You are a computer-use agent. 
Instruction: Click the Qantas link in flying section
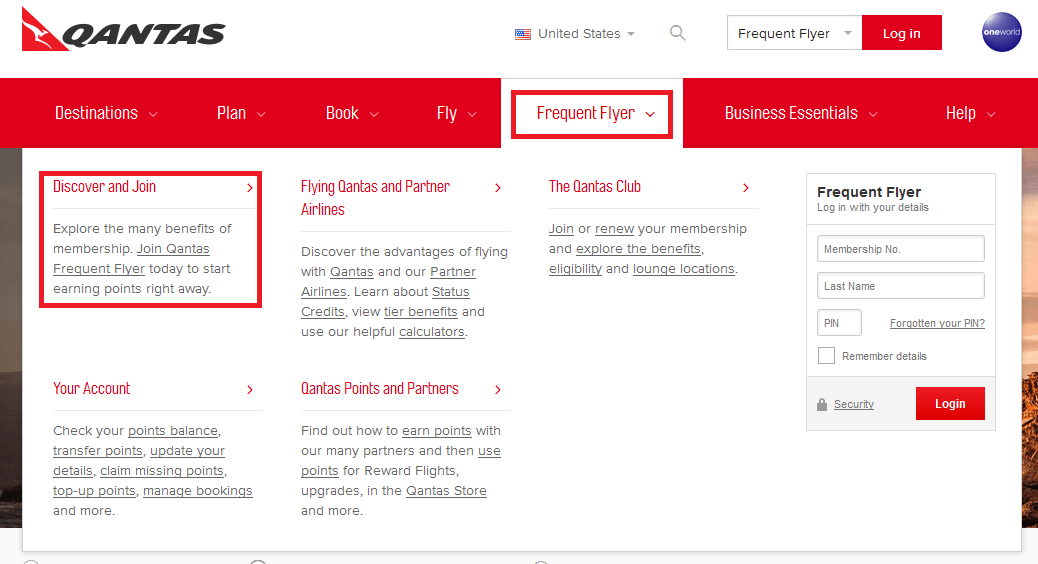tap(352, 272)
